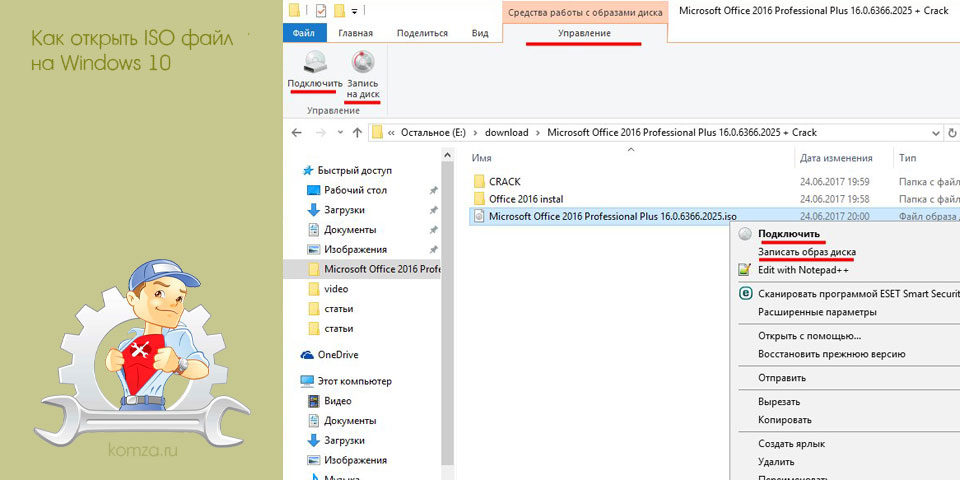Viewport: 960px width, 480px height.
Task: Click the Быстрый доступ star icon
Action: (309, 171)
